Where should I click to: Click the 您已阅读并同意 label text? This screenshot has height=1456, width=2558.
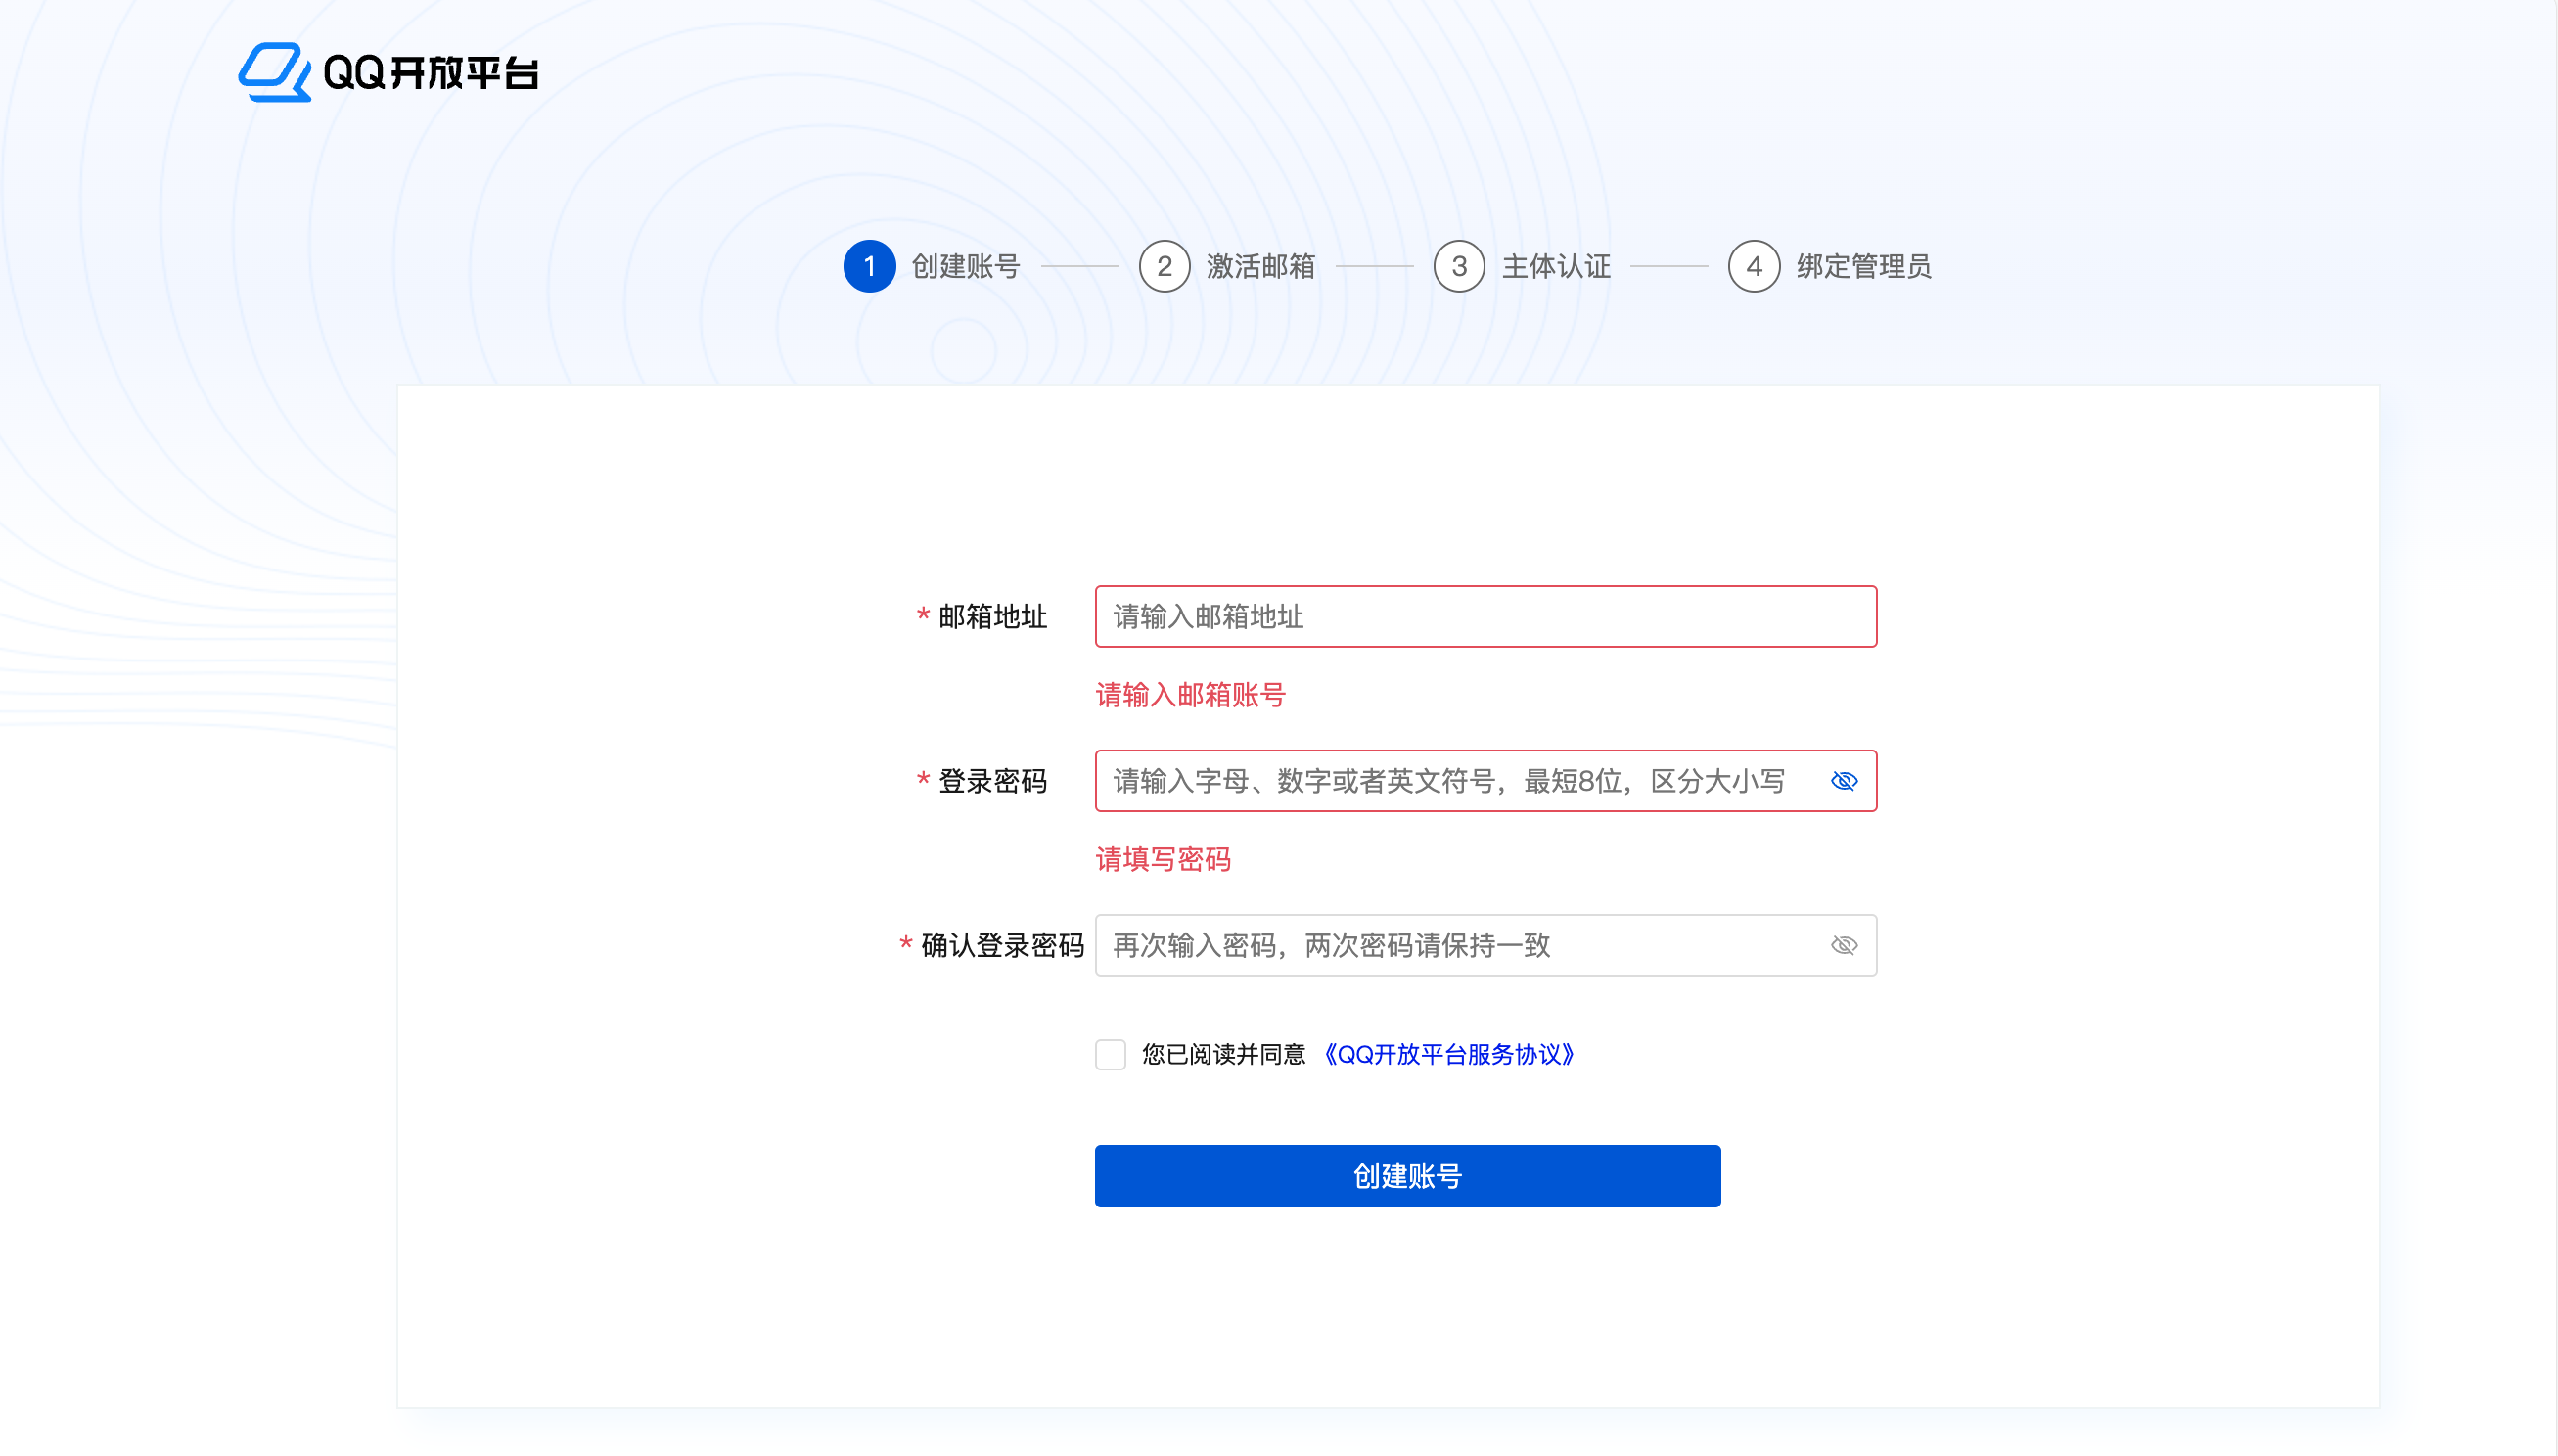pyautogui.click(x=1223, y=1054)
